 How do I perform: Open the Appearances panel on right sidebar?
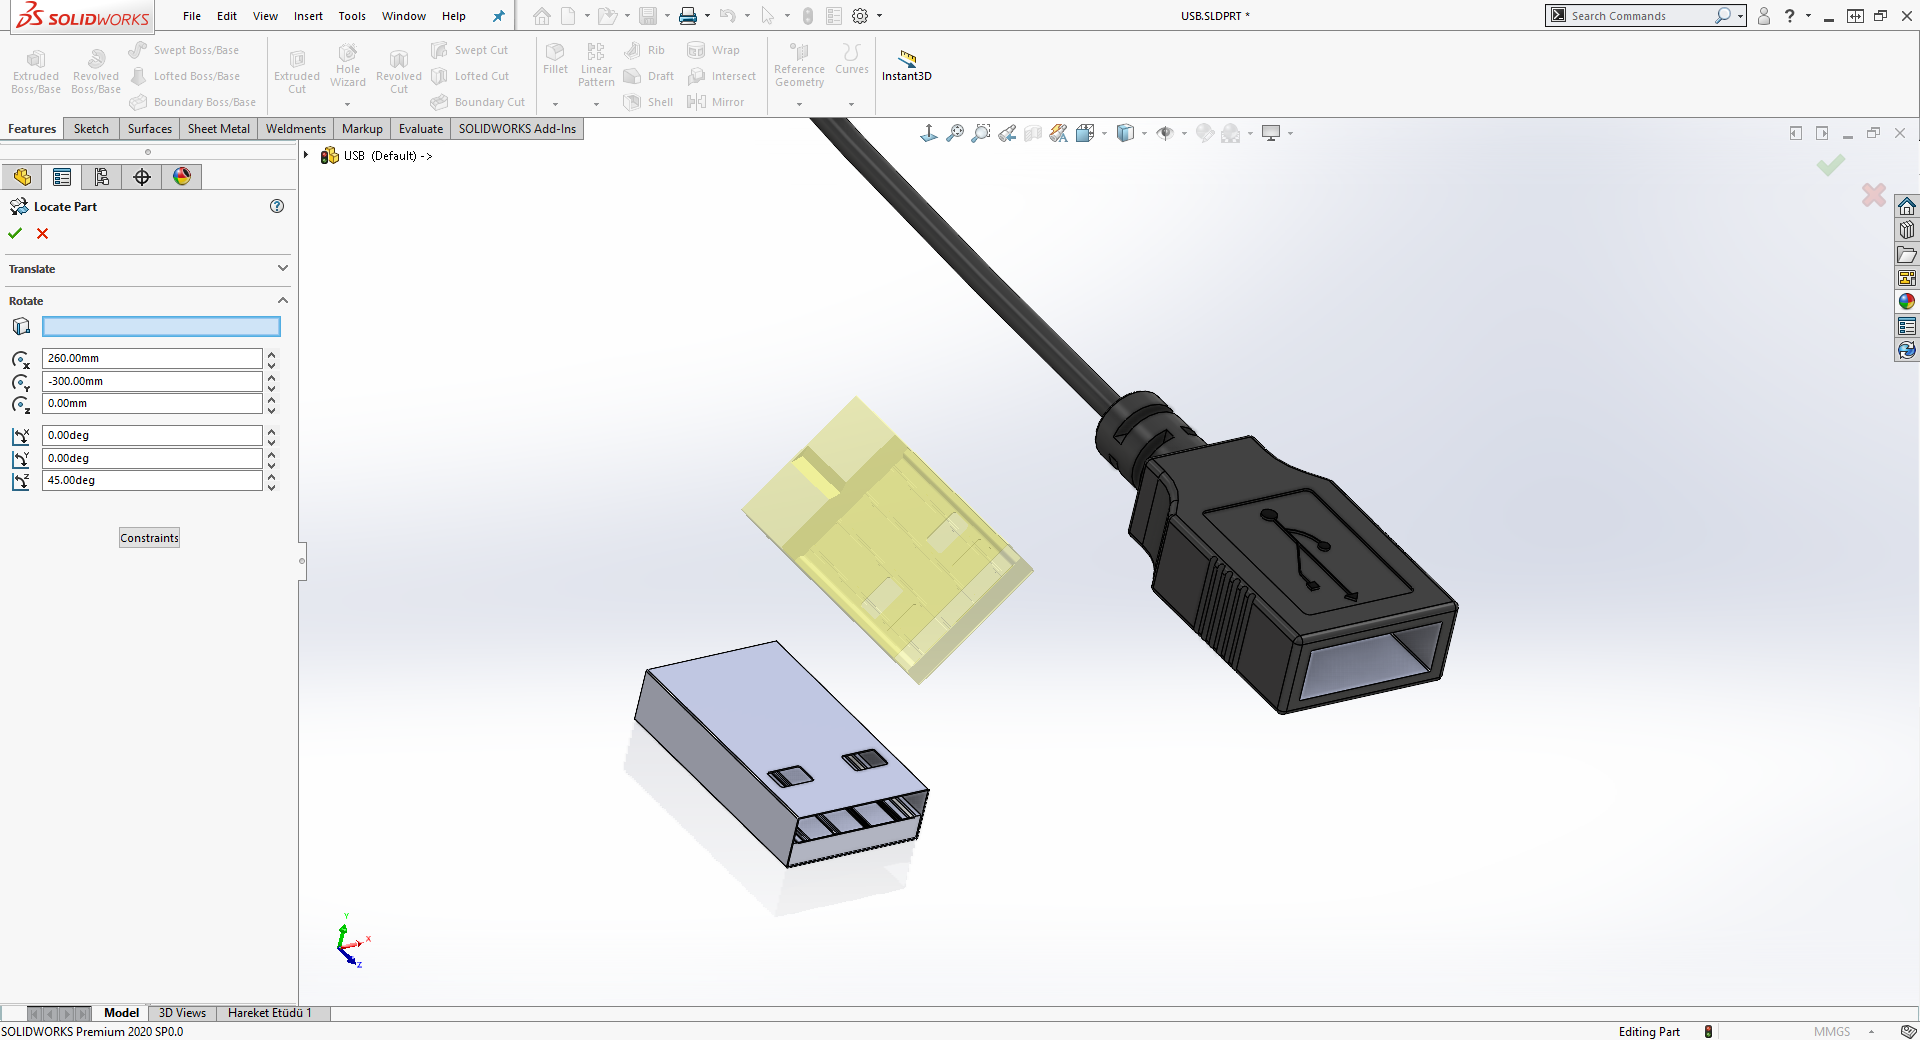click(1906, 300)
